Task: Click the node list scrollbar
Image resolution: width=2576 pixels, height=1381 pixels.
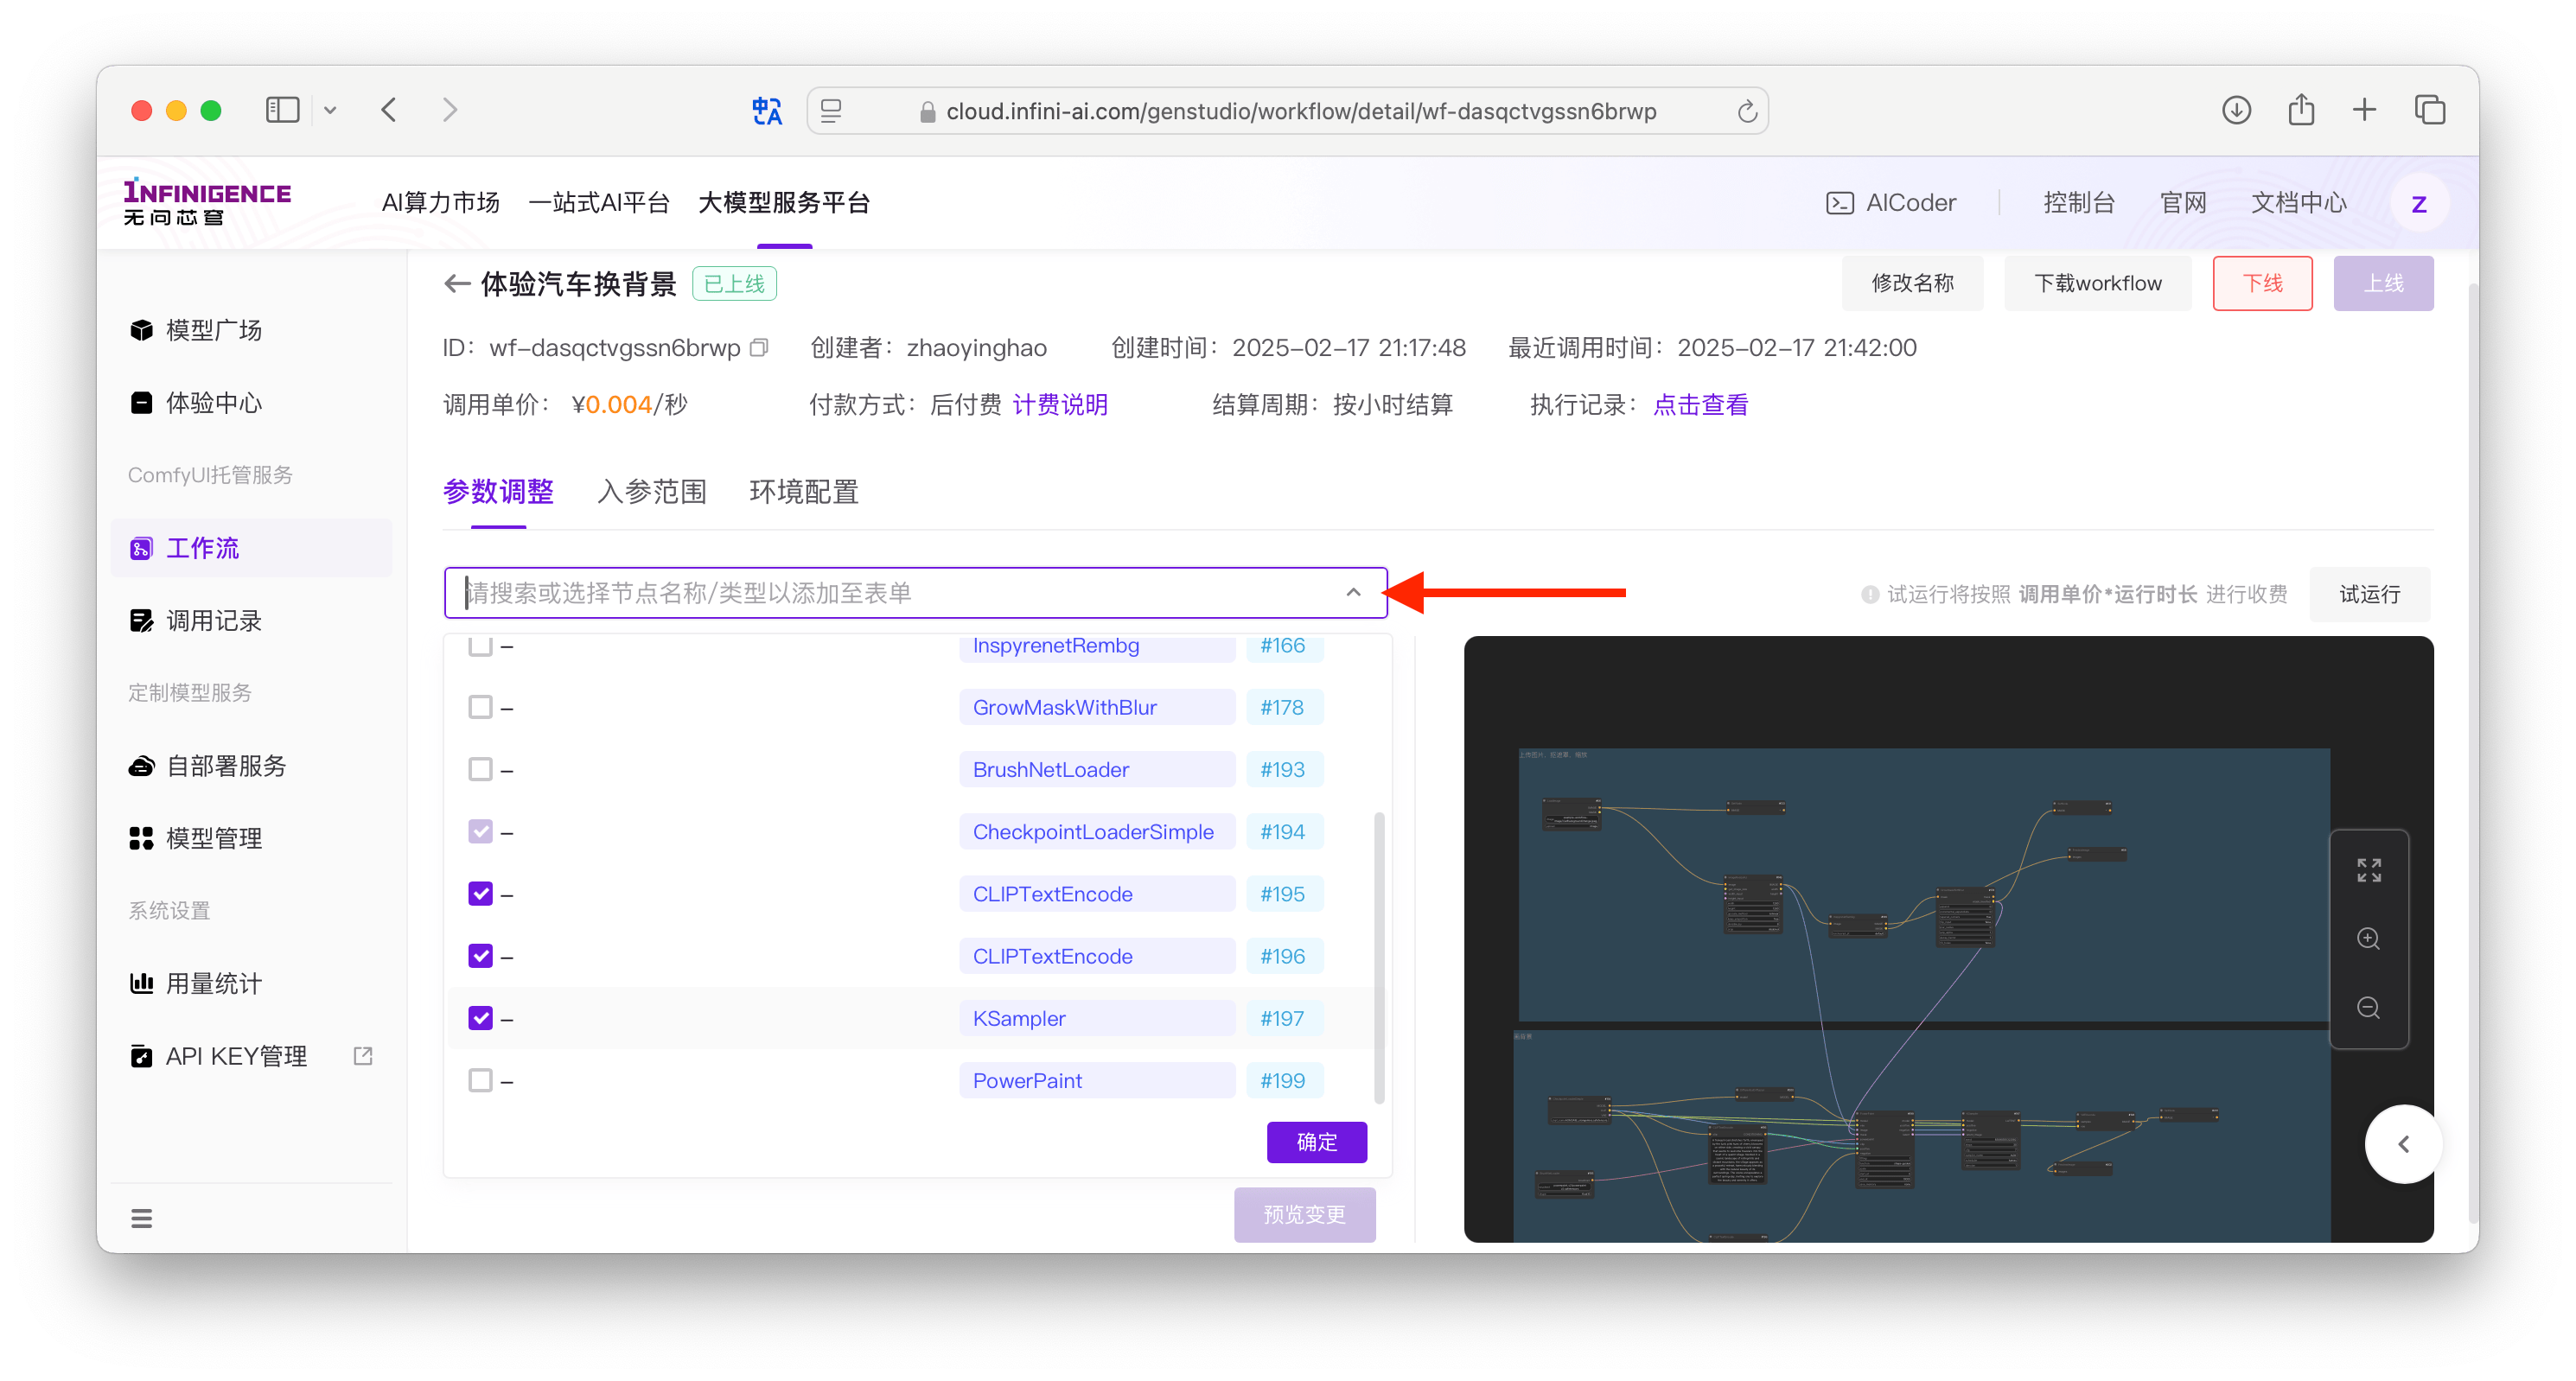Action: tap(1379, 957)
